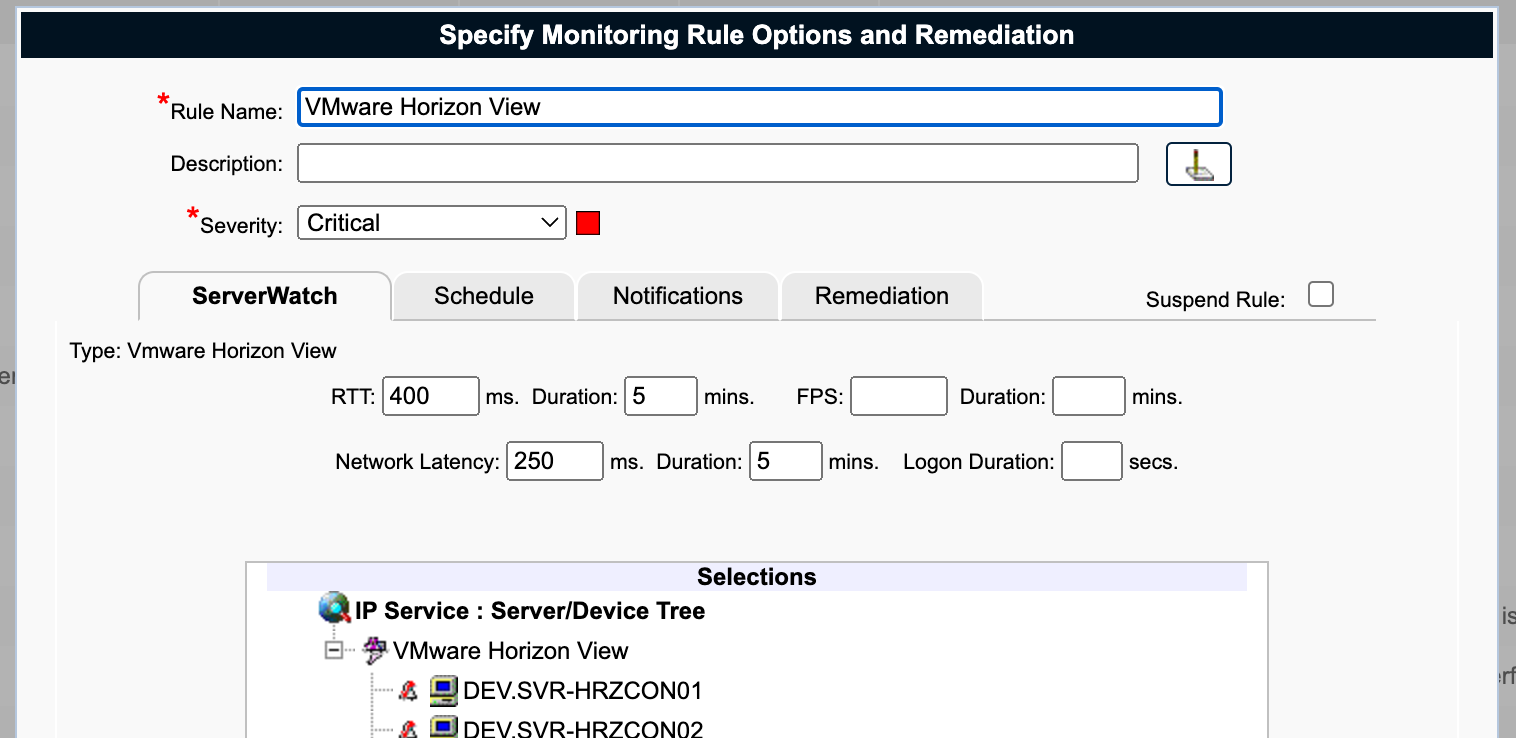Click the Network Latency Duration field
1516x738 pixels.
[x=786, y=461]
